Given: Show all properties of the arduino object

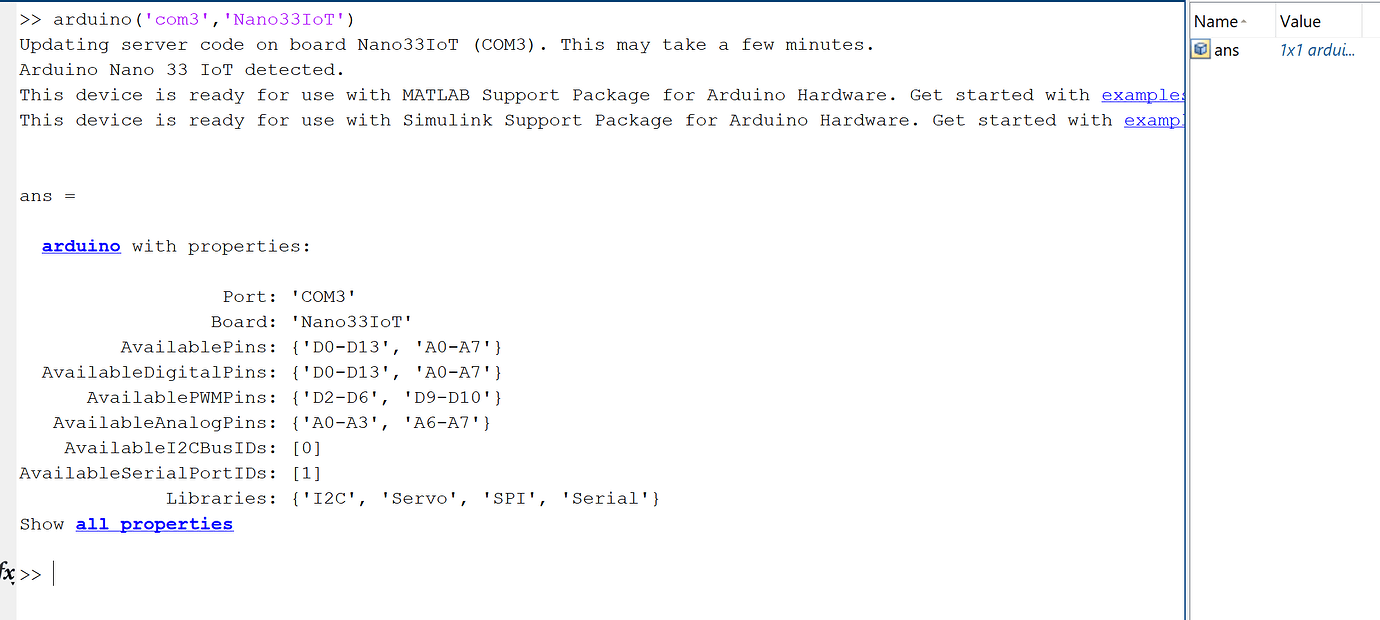Looking at the screenshot, I should tap(153, 523).
